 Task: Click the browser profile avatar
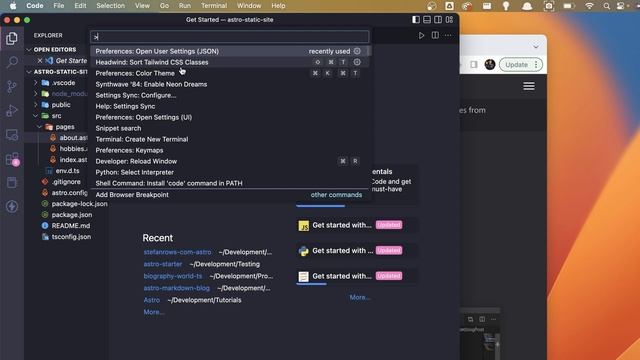[490, 64]
